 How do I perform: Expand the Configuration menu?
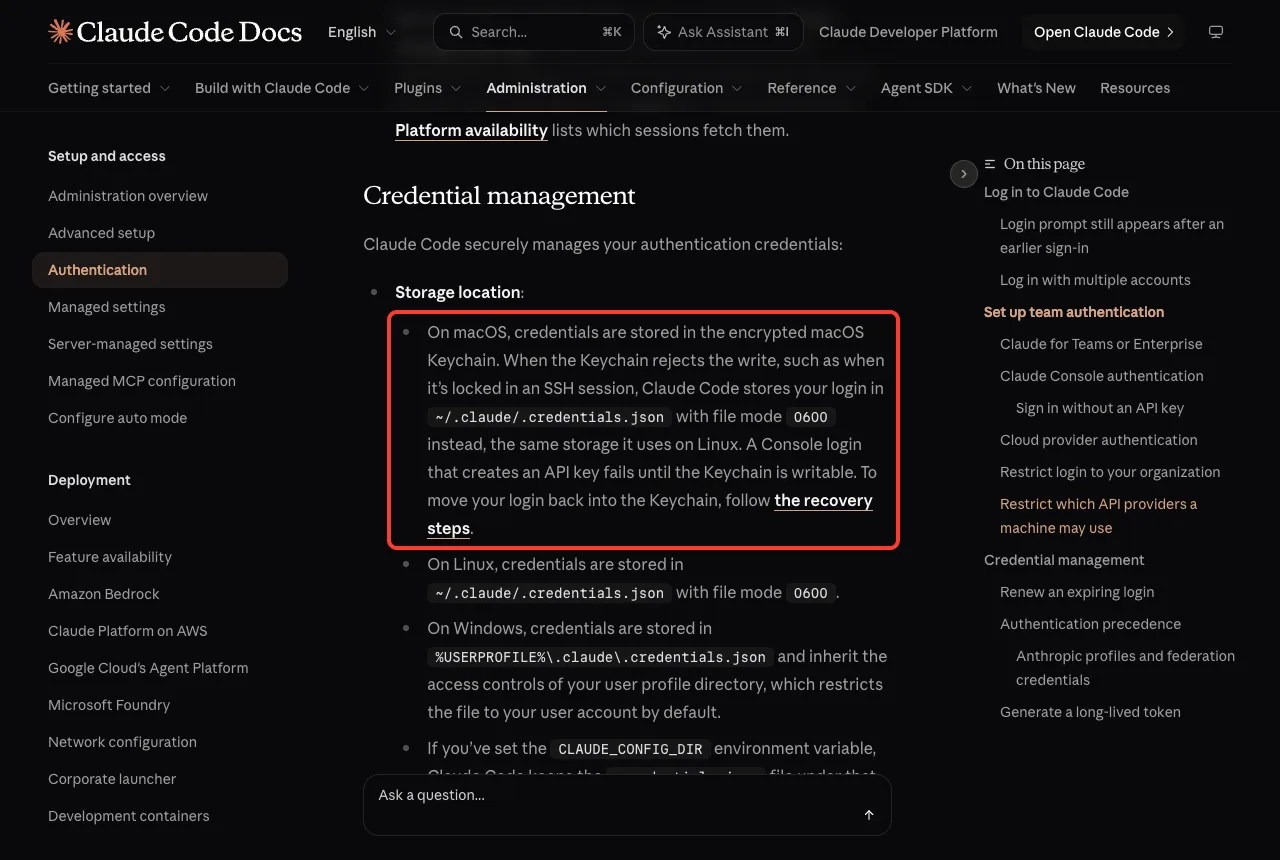(x=687, y=88)
